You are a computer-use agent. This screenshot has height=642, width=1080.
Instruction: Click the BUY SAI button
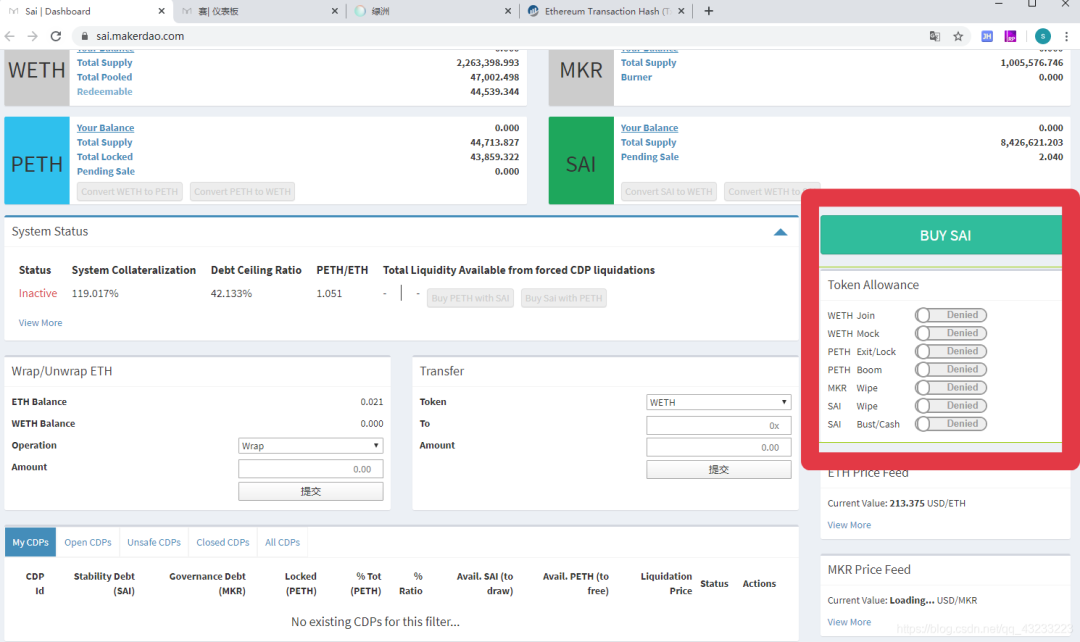[x=941, y=235]
